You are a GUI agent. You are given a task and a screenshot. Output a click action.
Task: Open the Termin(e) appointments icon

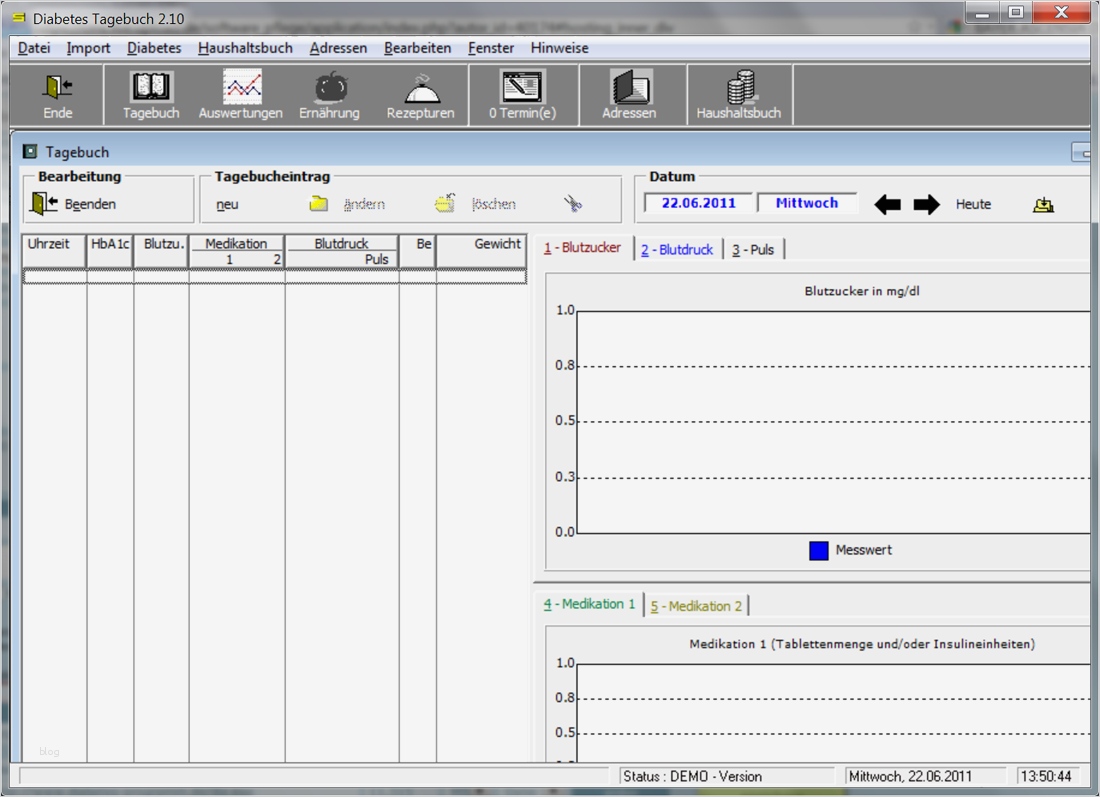tap(522, 90)
